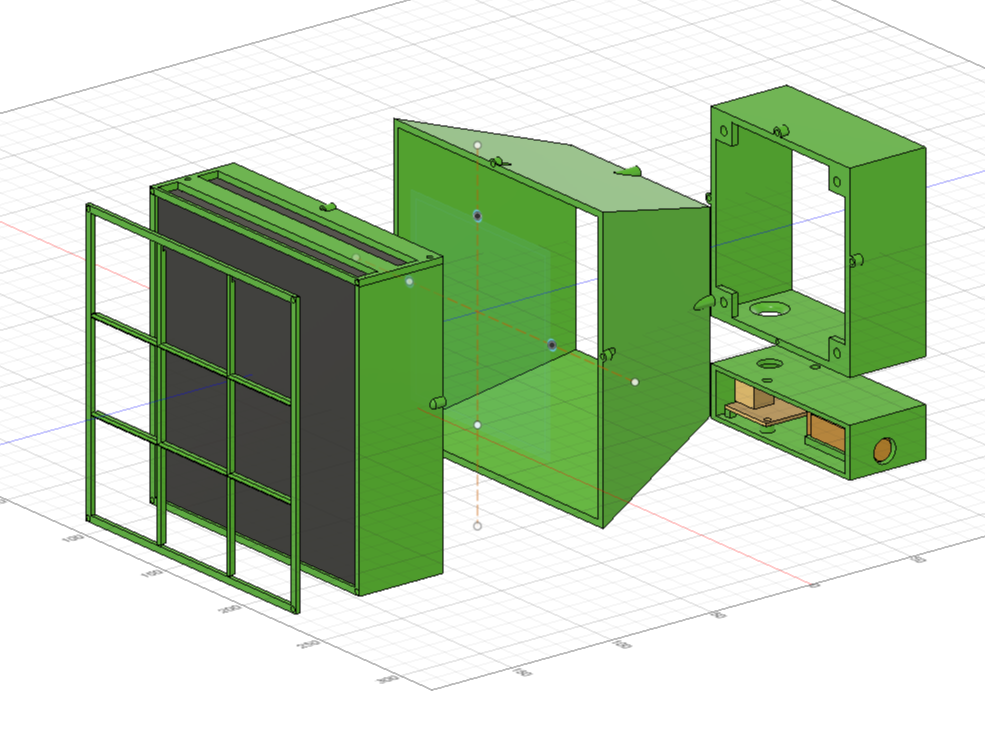
Task: Click the bottom white point on dashed vertical axis
Action: (477, 526)
